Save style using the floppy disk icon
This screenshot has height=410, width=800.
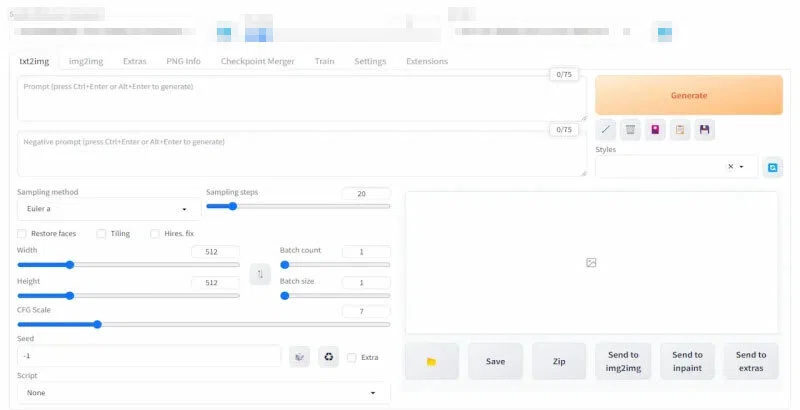pyautogui.click(x=705, y=130)
